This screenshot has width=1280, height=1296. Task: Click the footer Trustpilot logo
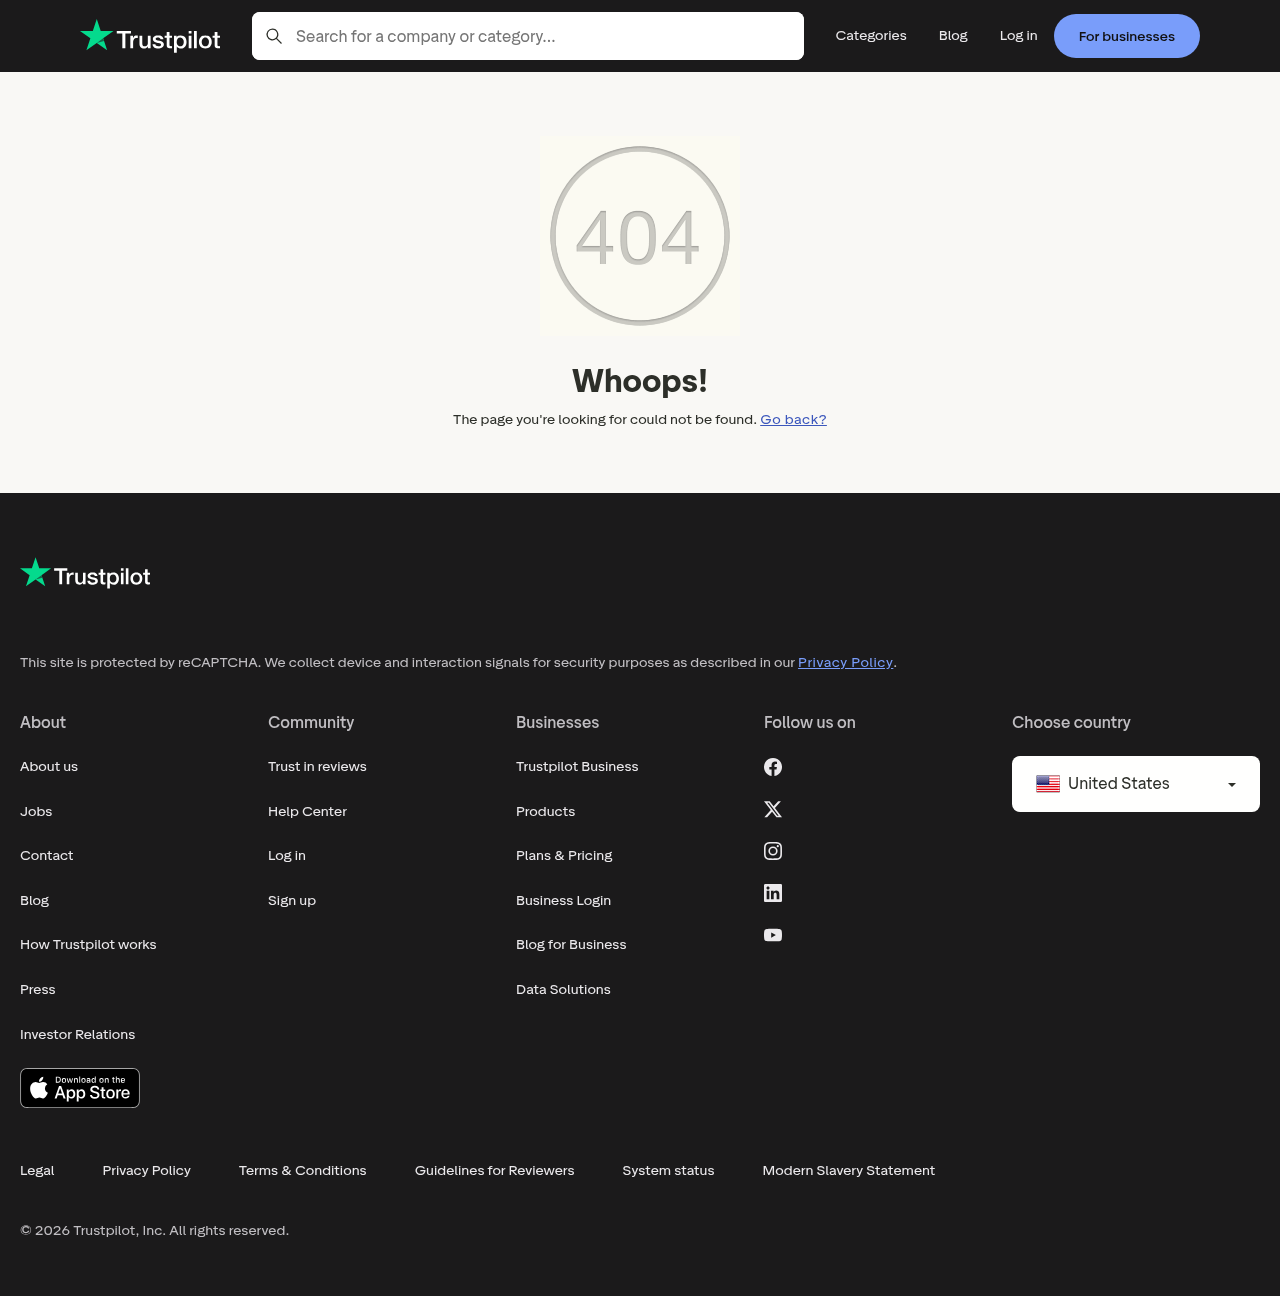(x=85, y=574)
